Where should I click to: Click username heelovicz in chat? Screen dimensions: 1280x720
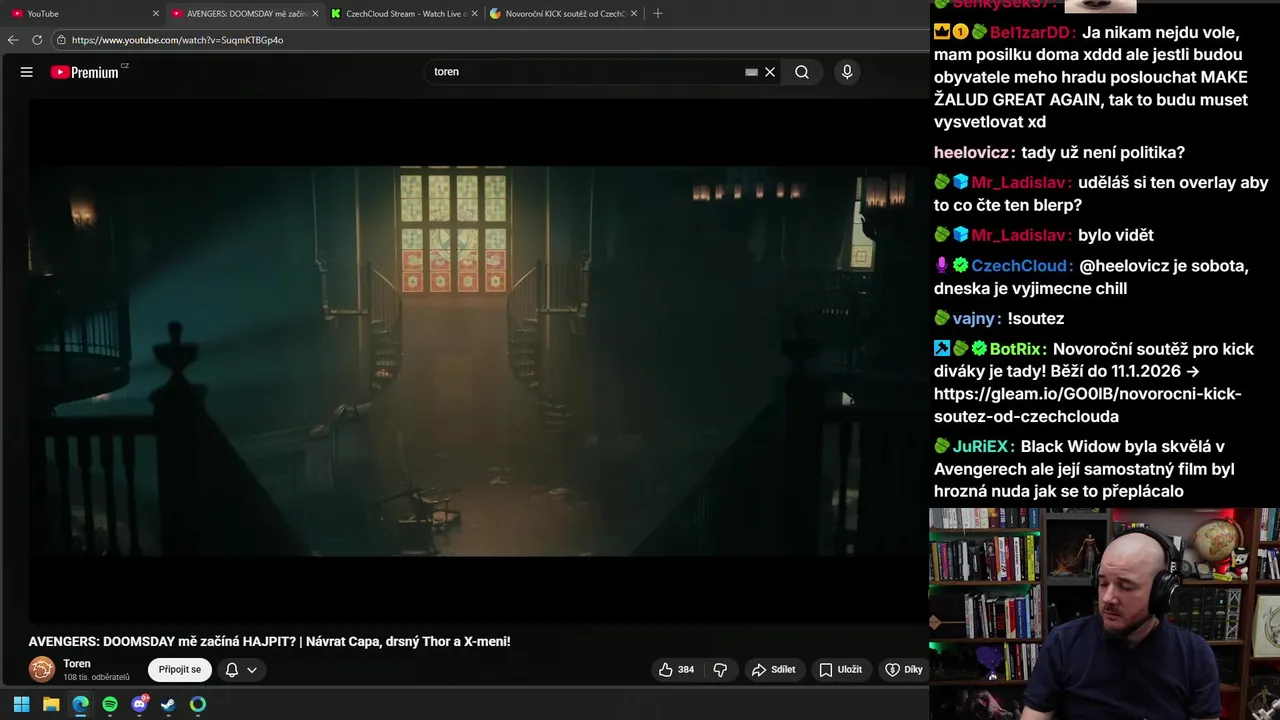click(971, 153)
